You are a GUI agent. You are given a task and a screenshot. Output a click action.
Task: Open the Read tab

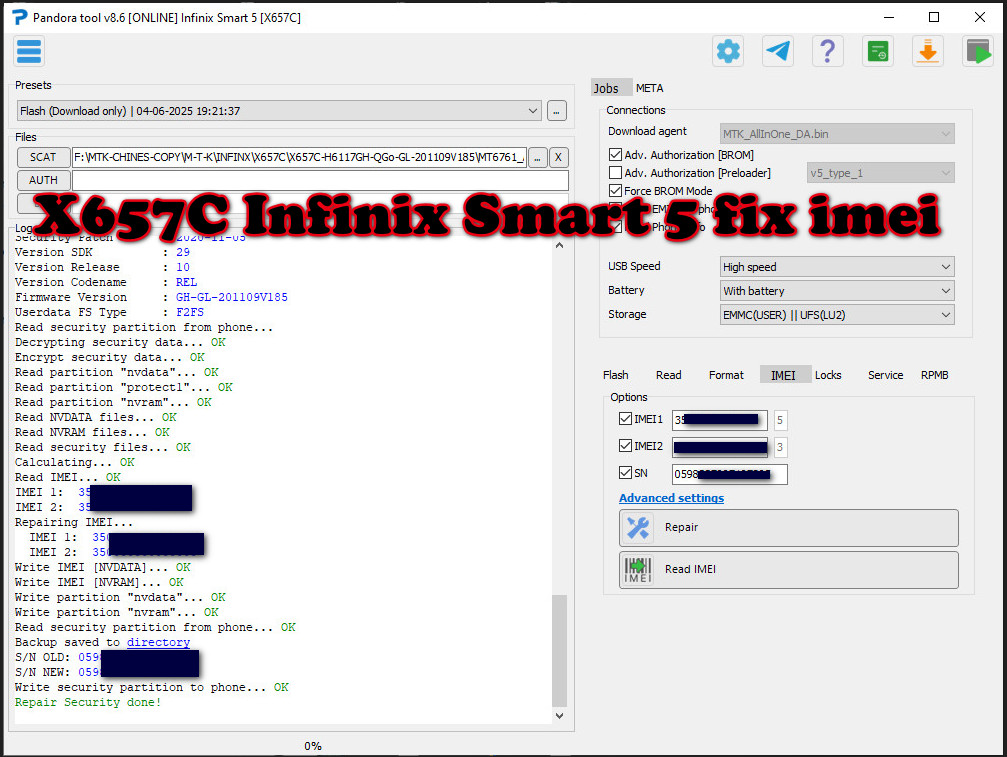[669, 375]
